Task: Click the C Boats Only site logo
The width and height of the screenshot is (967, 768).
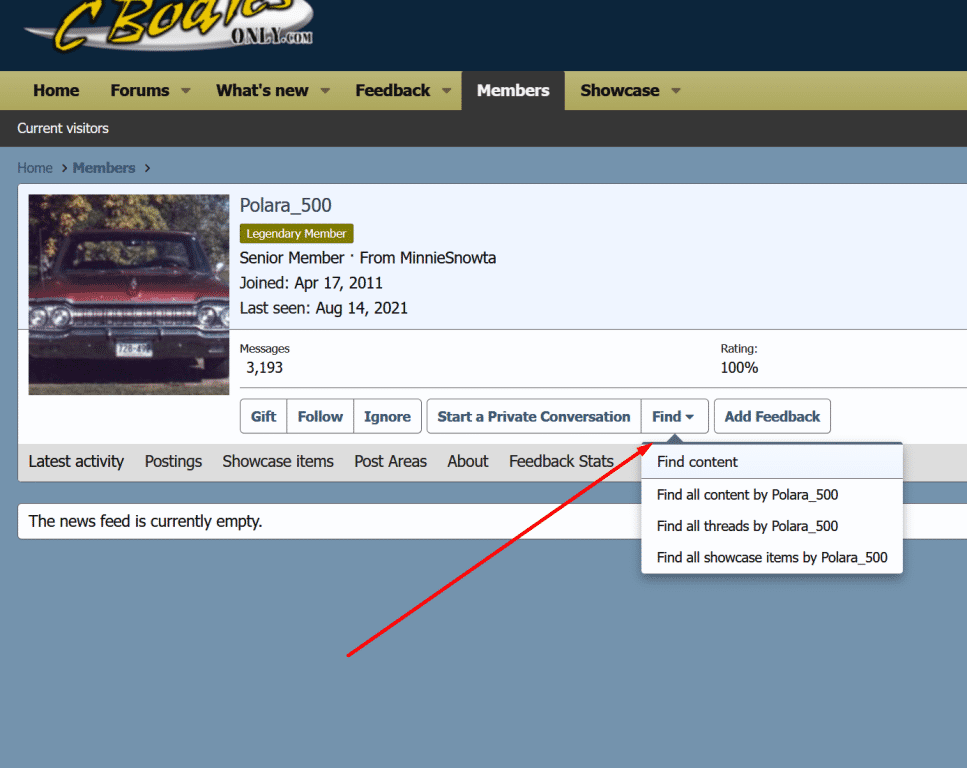Action: [170, 27]
